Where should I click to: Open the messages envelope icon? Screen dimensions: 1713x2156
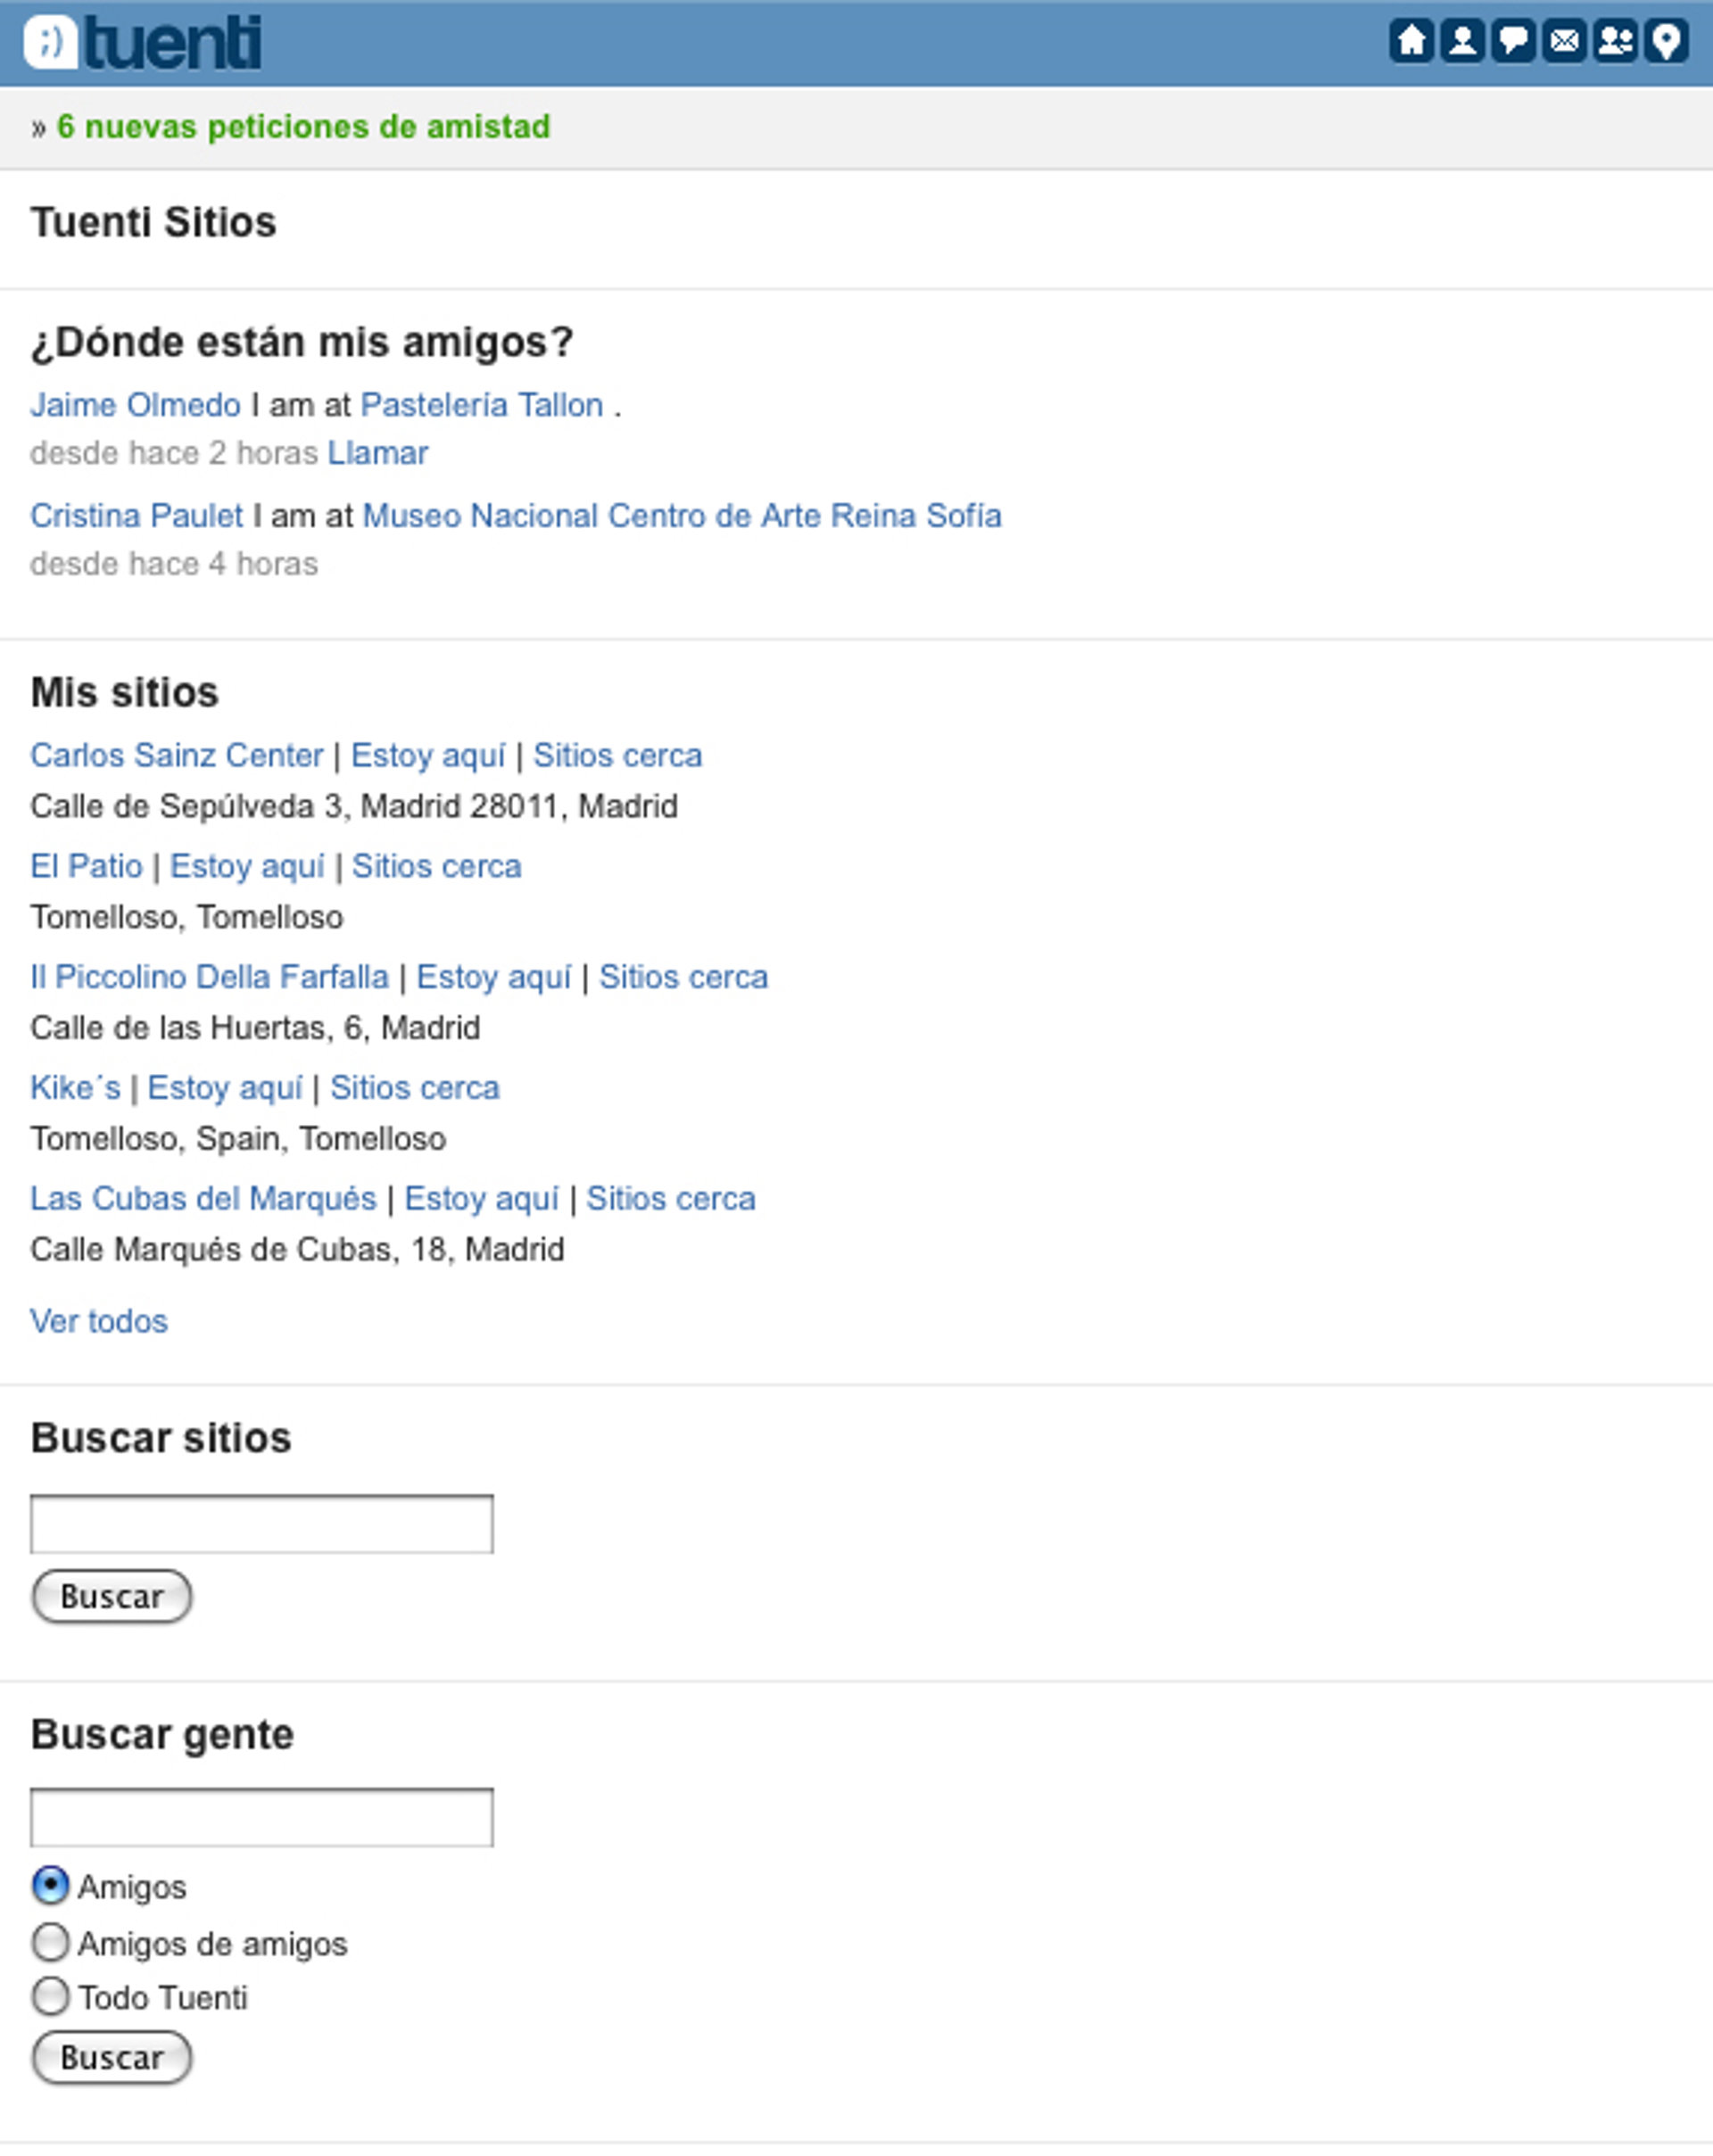(1564, 41)
